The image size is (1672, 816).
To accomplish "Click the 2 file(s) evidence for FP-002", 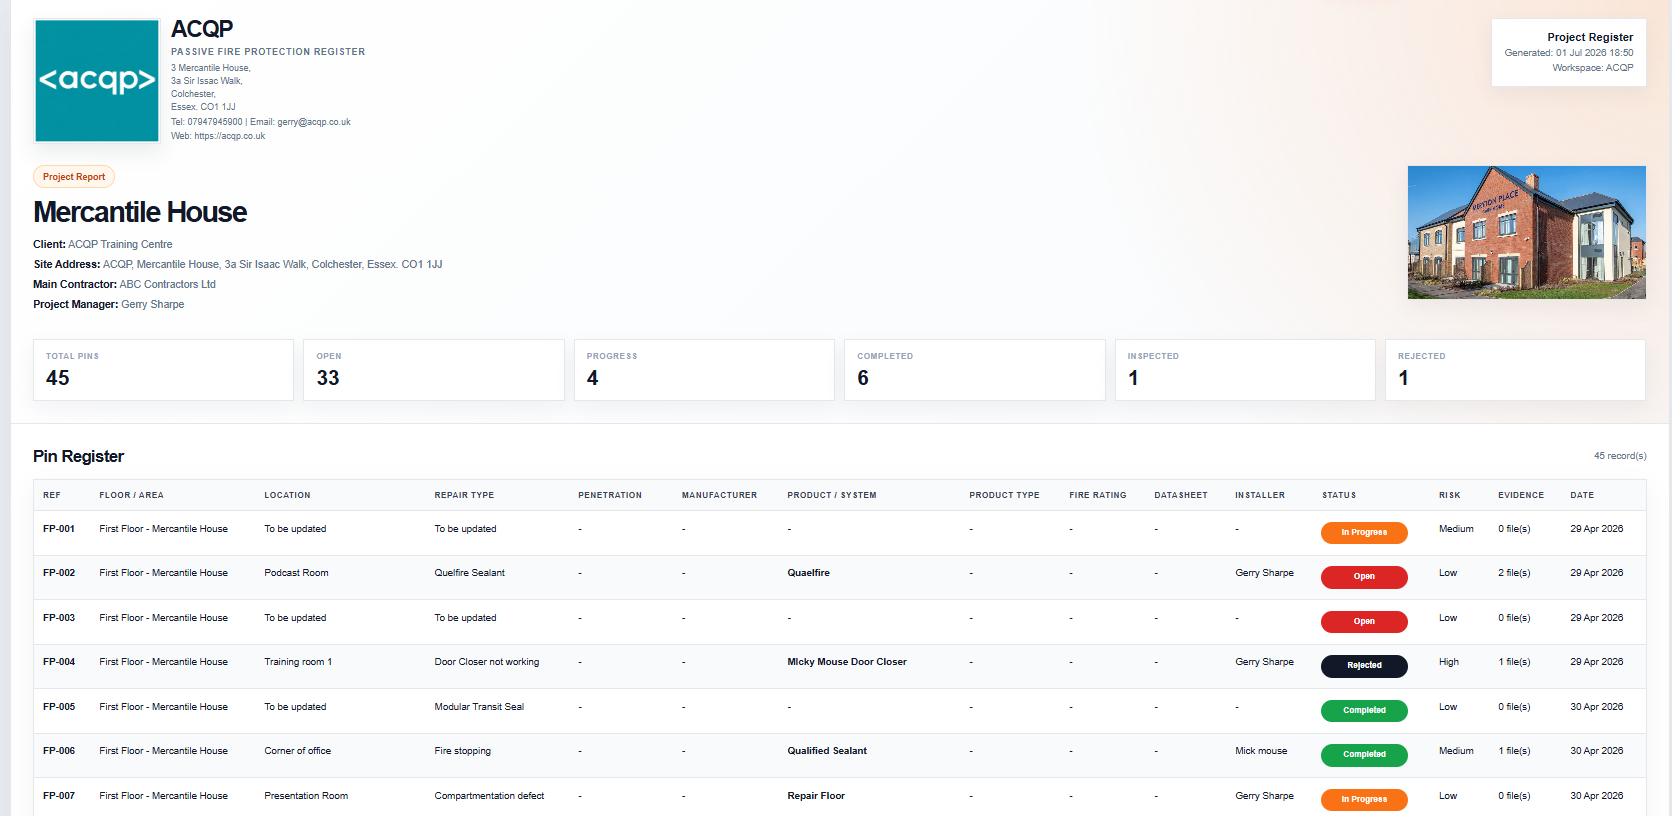I will [1514, 573].
